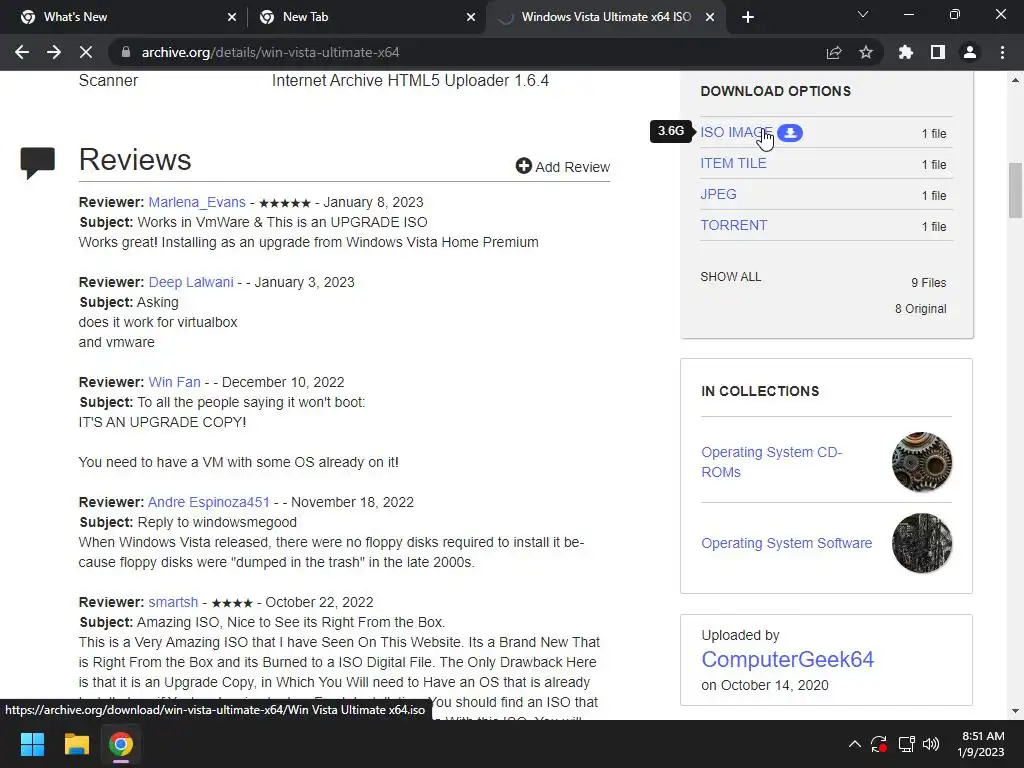The height and width of the screenshot is (768, 1024).
Task: Stop loading the page
Action: click(x=86, y=52)
